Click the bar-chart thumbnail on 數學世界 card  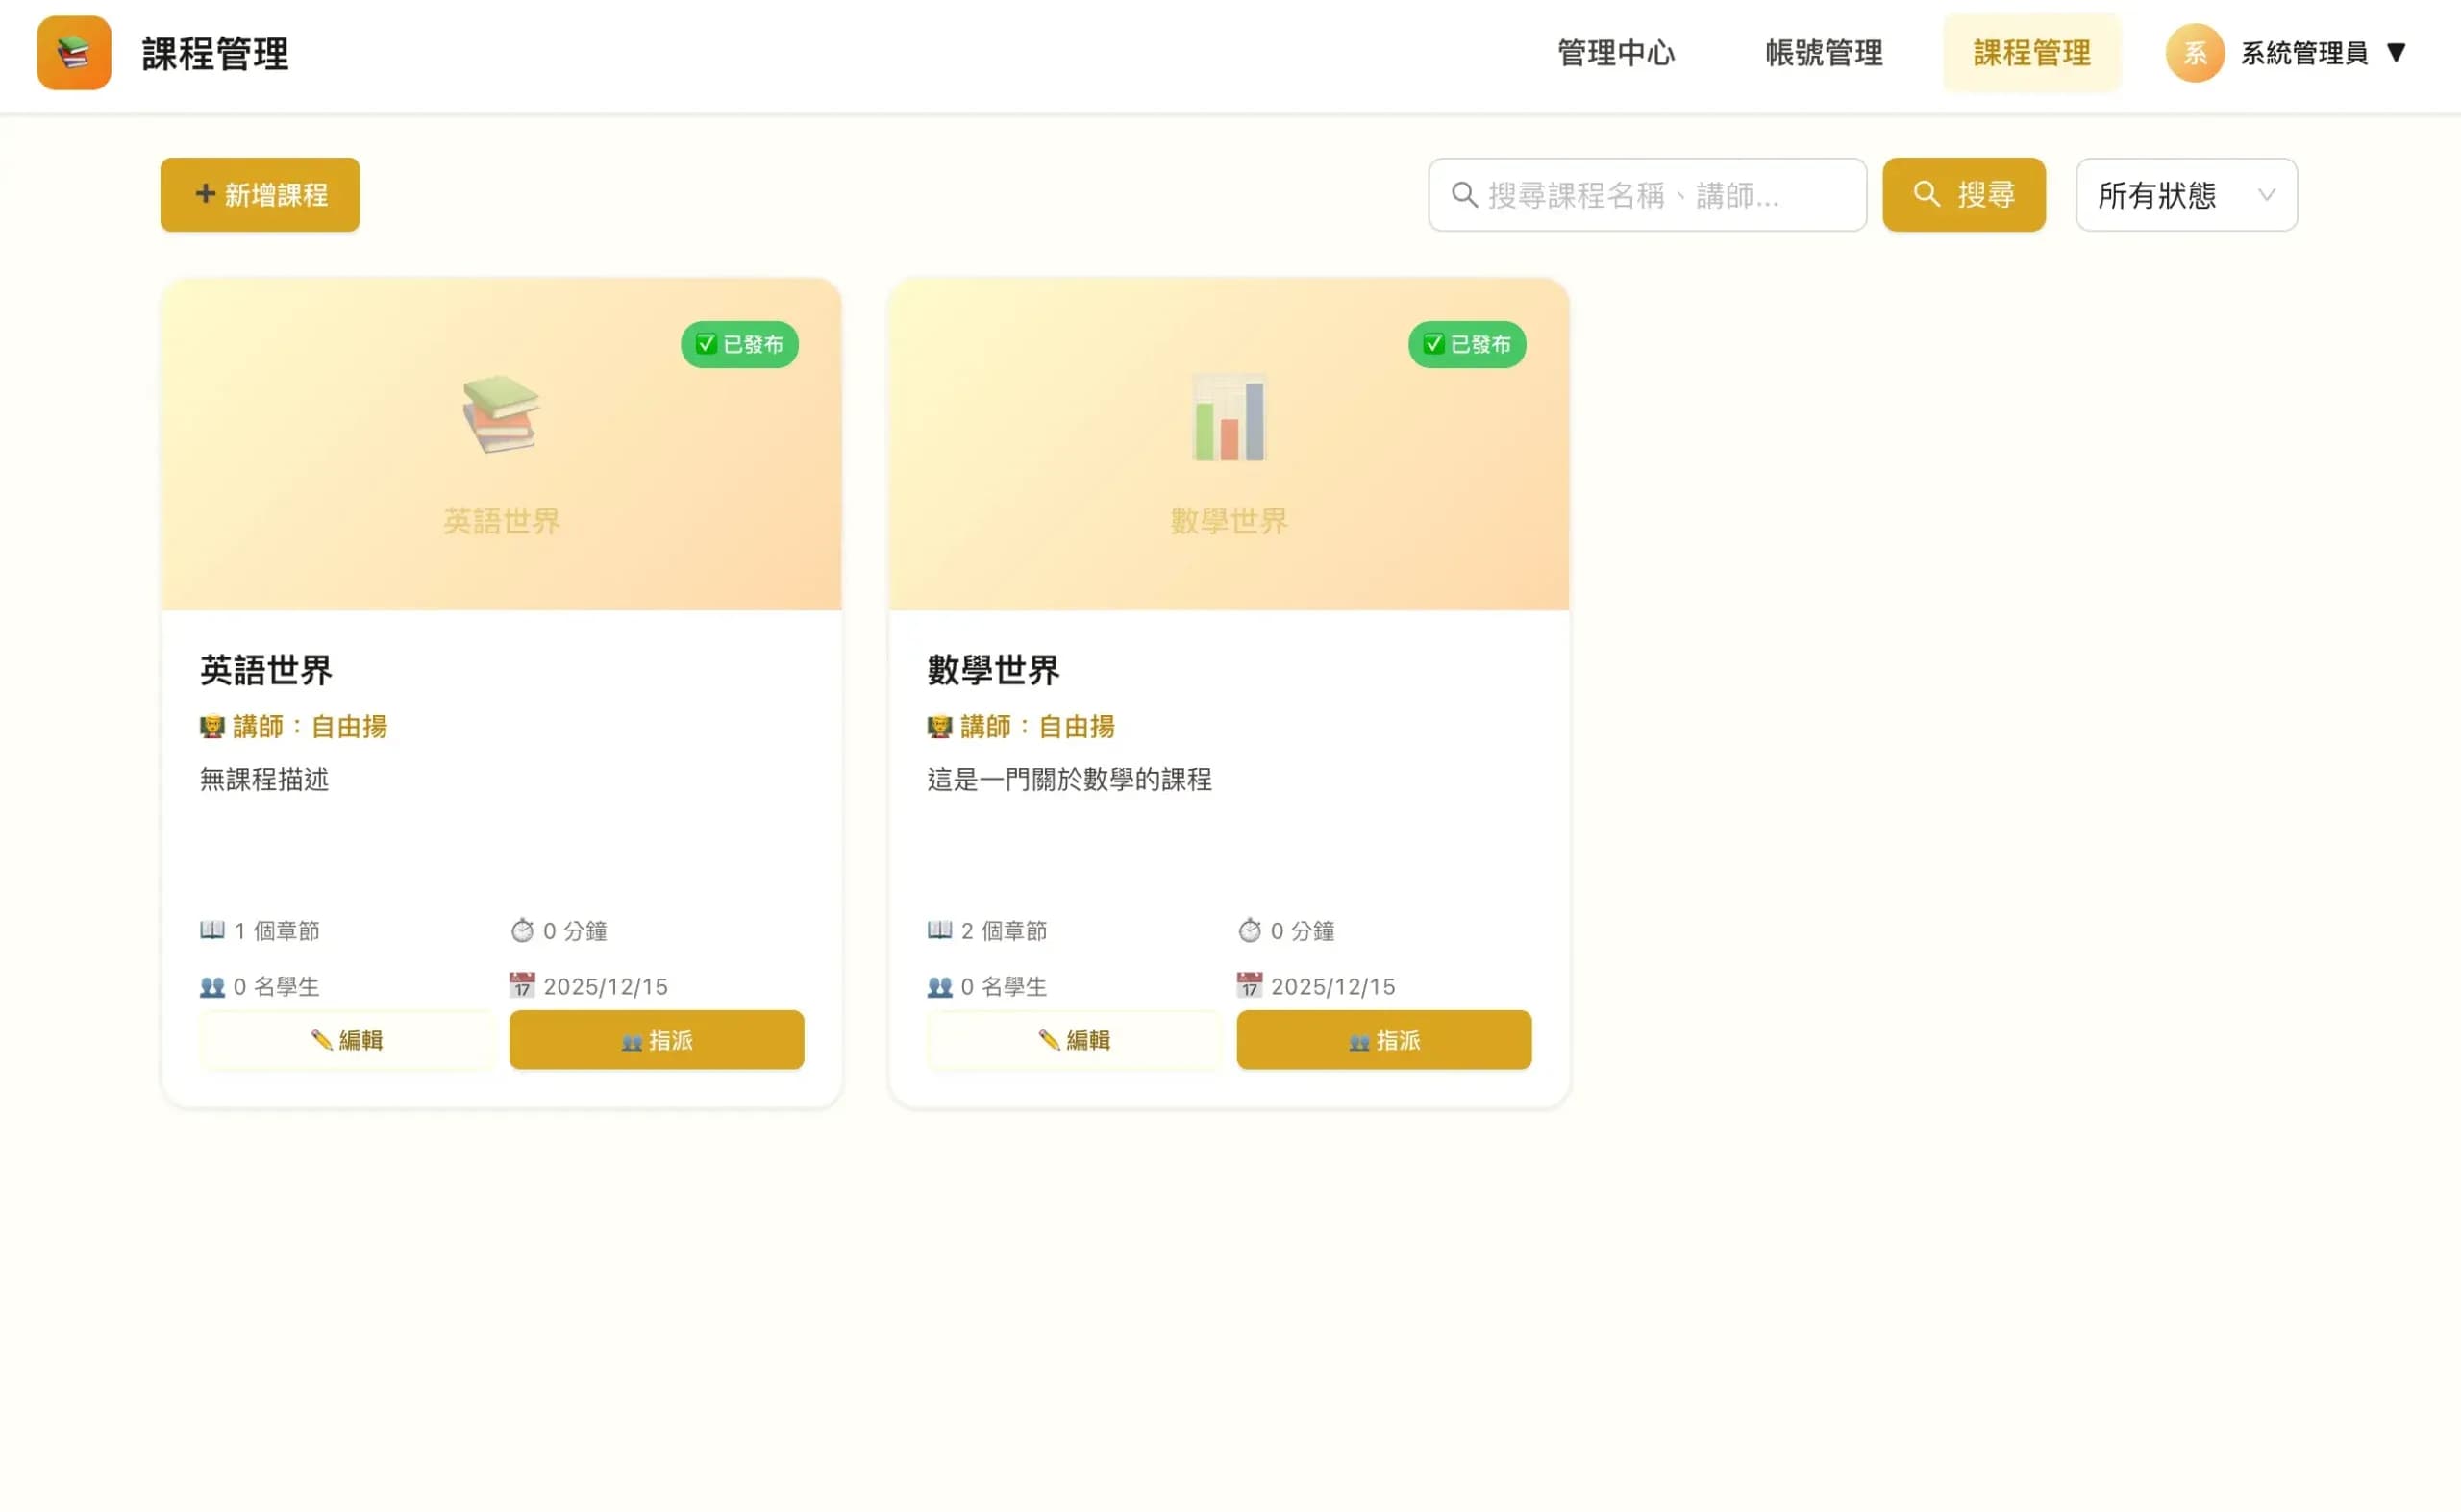pos(1228,416)
